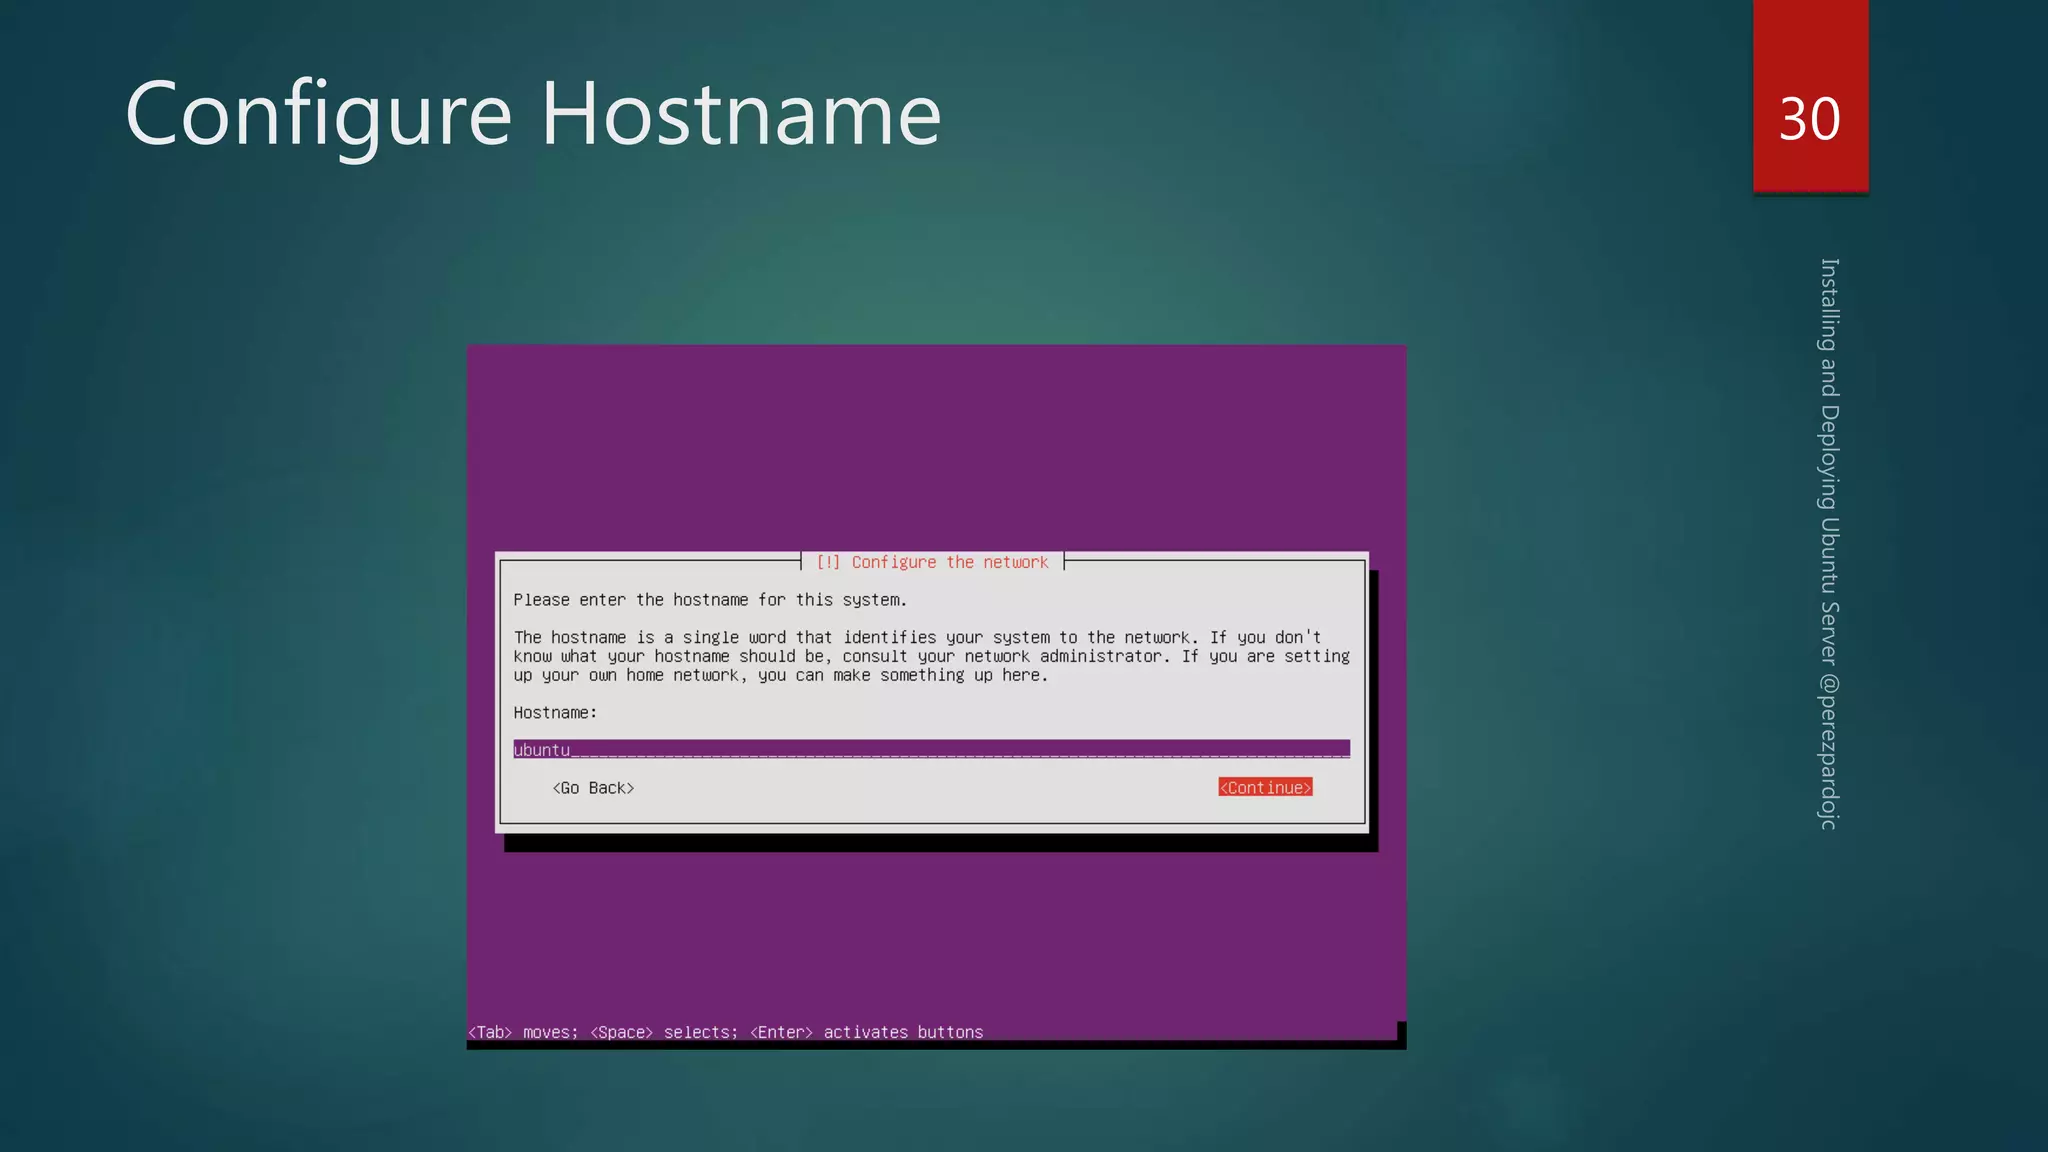Focus the Hostname input field containing ubuntu
The height and width of the screenshot is (1152, 2048).
click(930, 749)
